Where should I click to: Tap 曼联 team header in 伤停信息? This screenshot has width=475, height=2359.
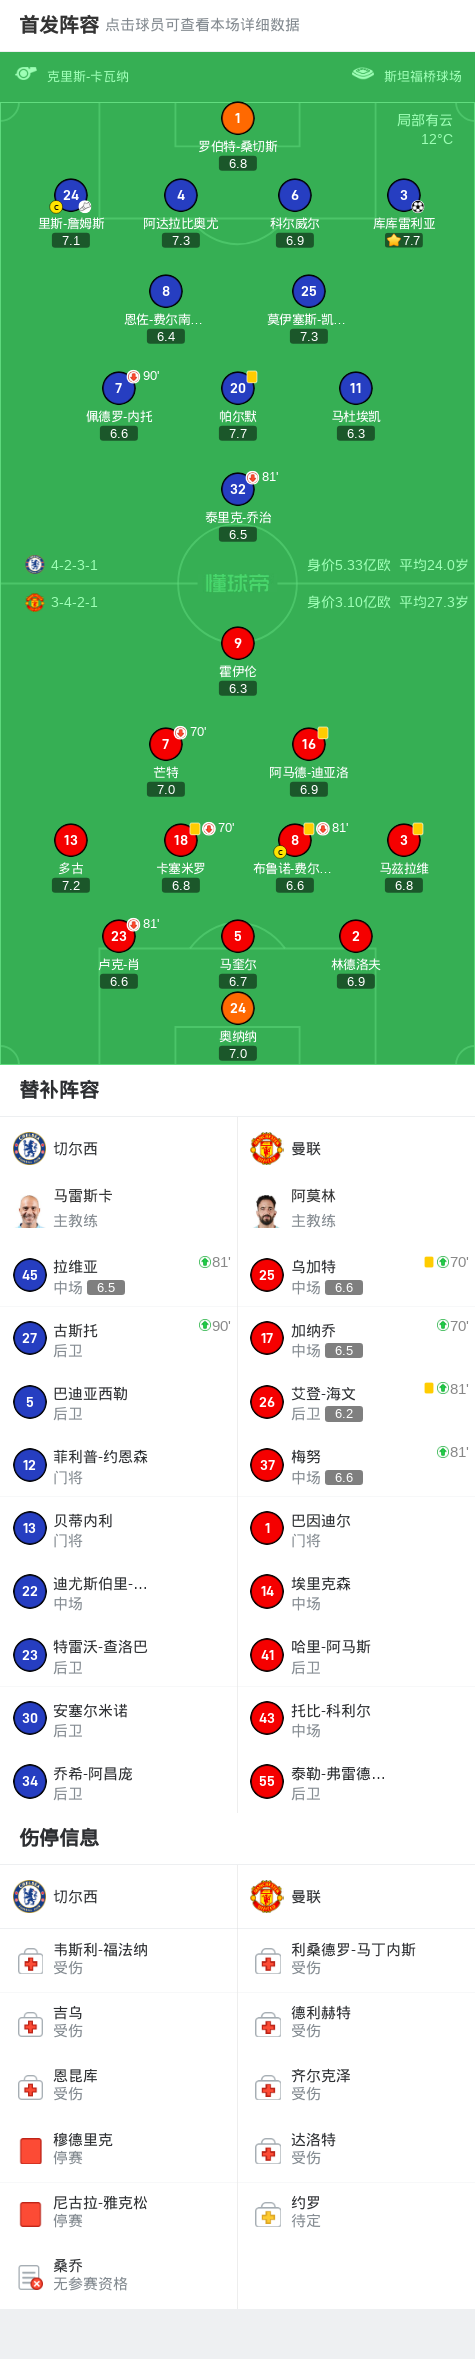[356, 1896]
